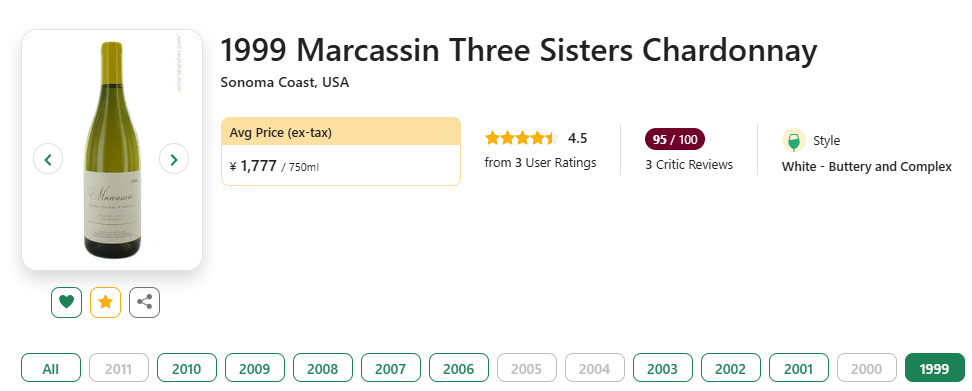
Task: Click the user rating stars
Action: coord(522,138)
